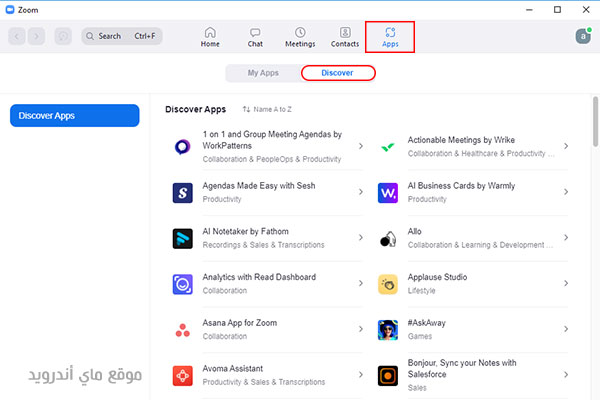Image resolution: width=600 pixels, height=400 pixels.
Task: Open the Meetings clock icon
Action: [x=300, y=32]
